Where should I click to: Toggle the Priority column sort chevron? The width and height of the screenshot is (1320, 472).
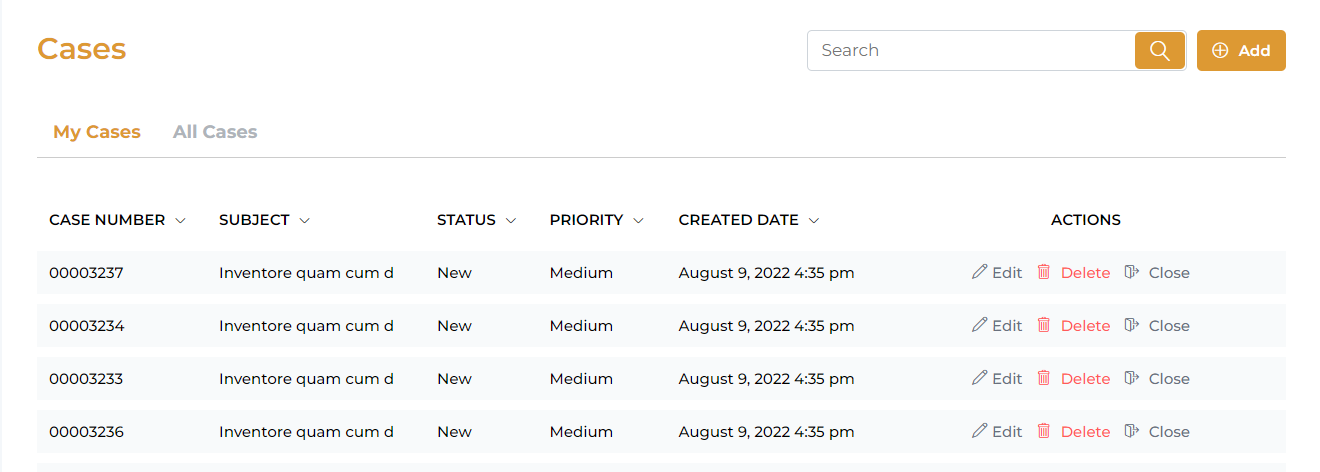click(638, 221)
